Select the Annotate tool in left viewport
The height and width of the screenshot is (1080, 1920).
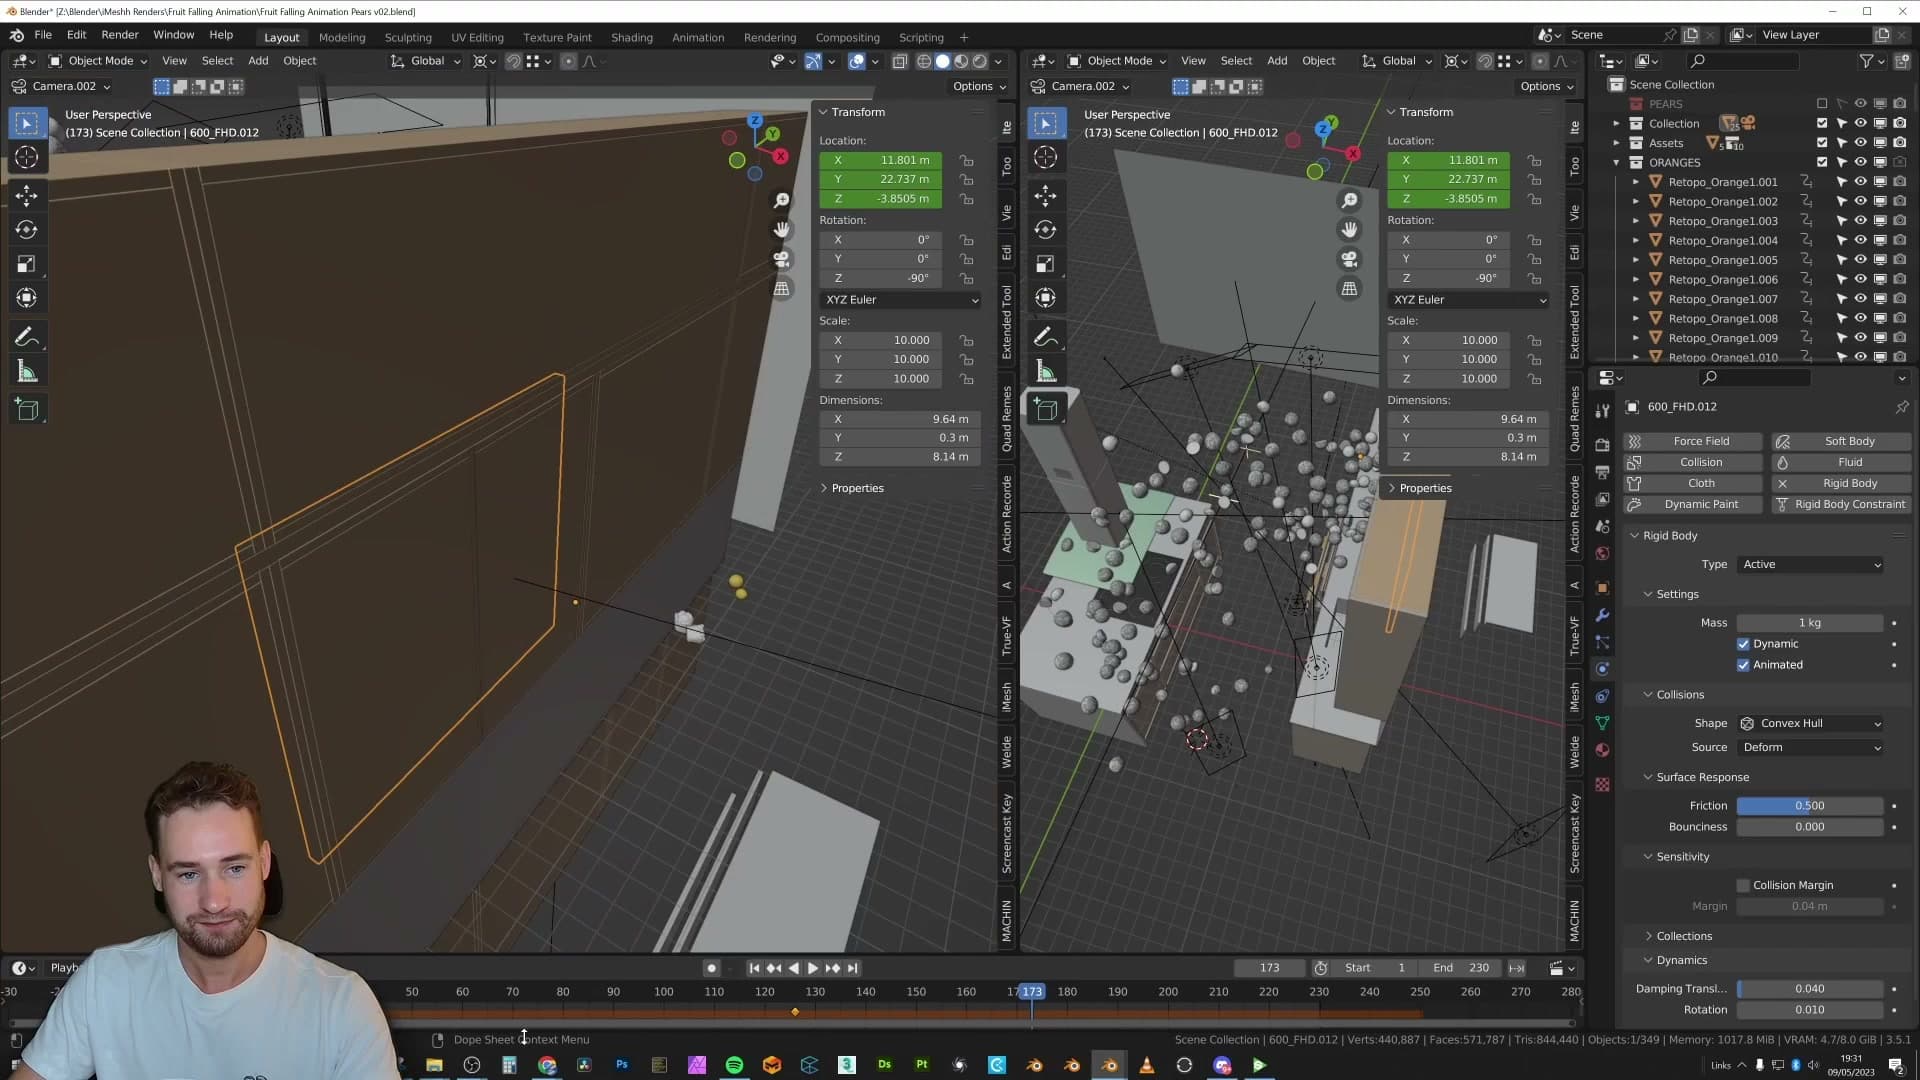pyautogui.click(x=27, y=337)
